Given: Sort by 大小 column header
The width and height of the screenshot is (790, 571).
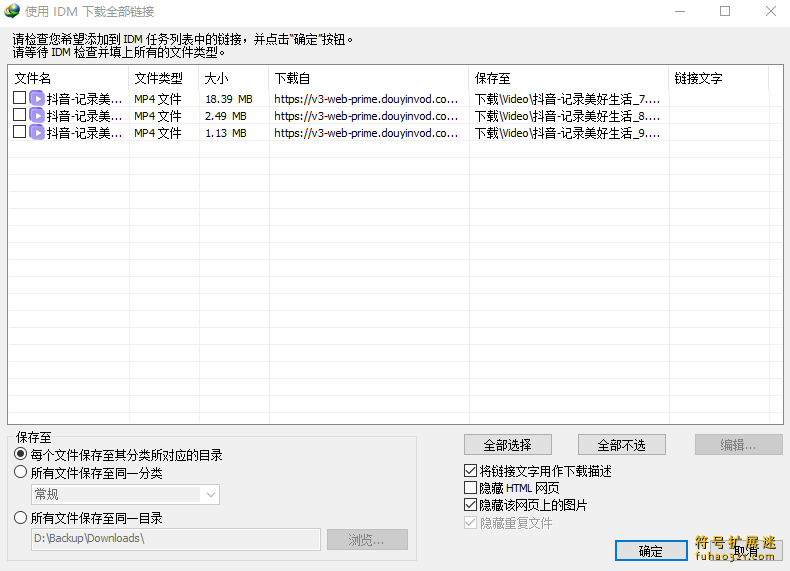Looking at the screenshot, I should [234, 78].
